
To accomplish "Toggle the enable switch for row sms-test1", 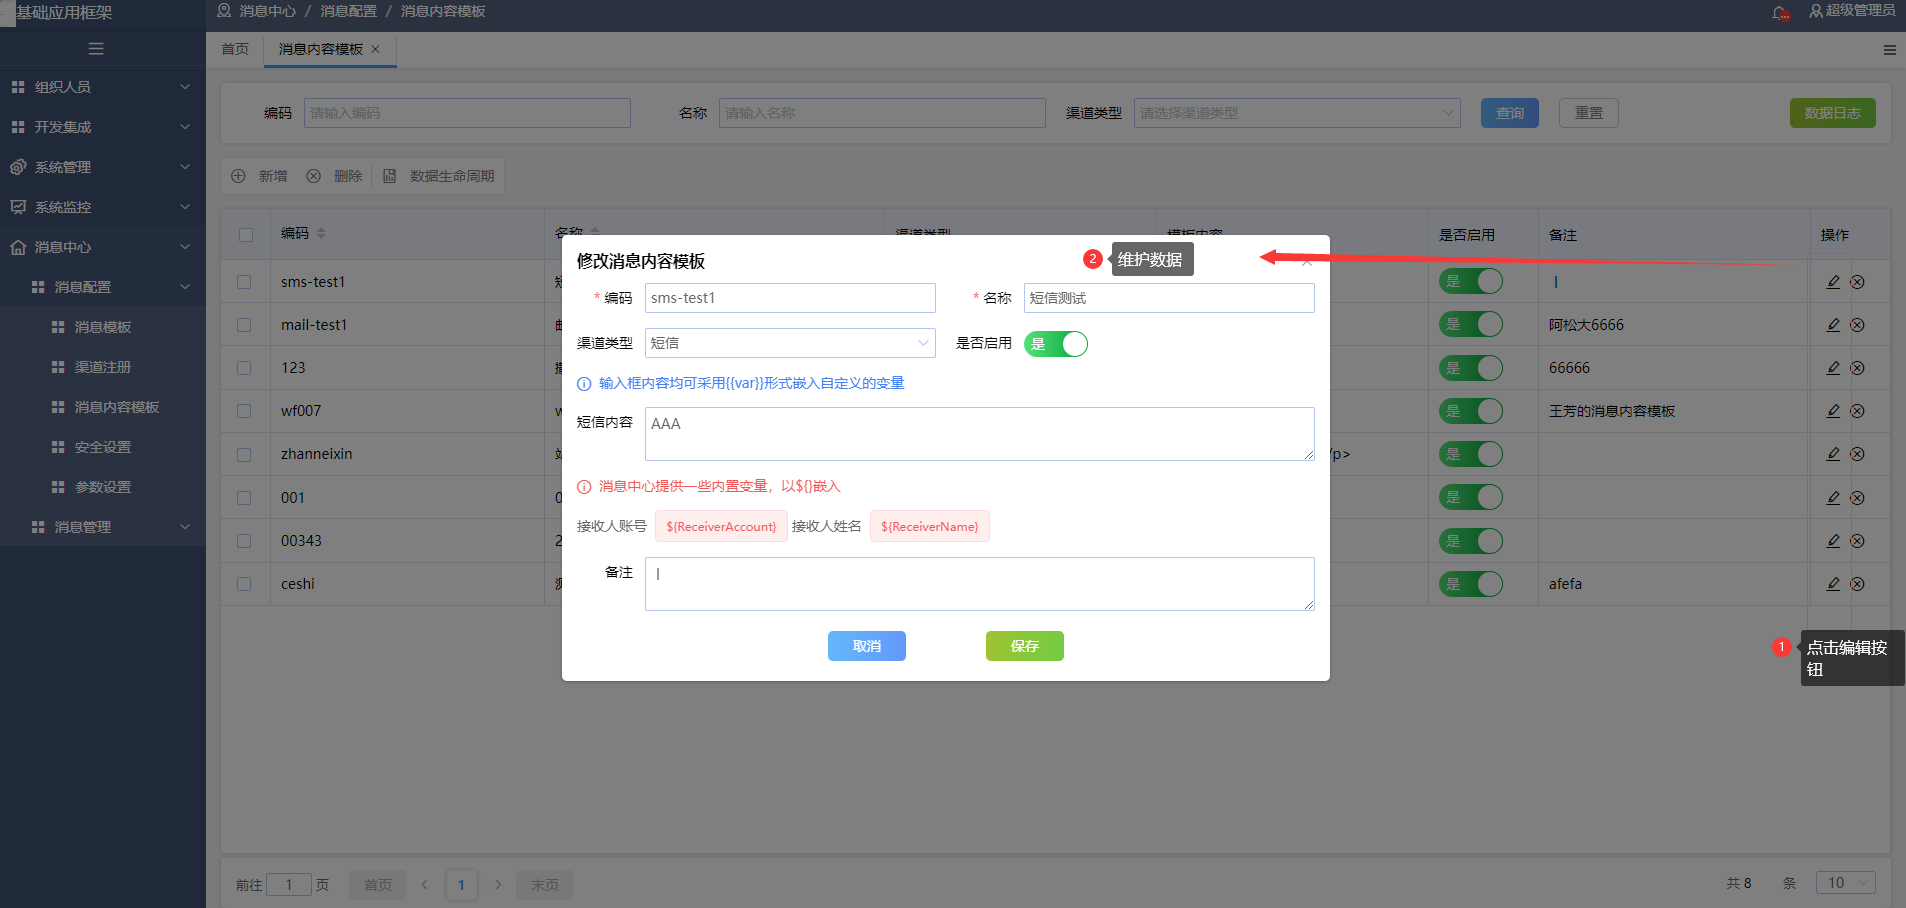I will (1471, 282).
